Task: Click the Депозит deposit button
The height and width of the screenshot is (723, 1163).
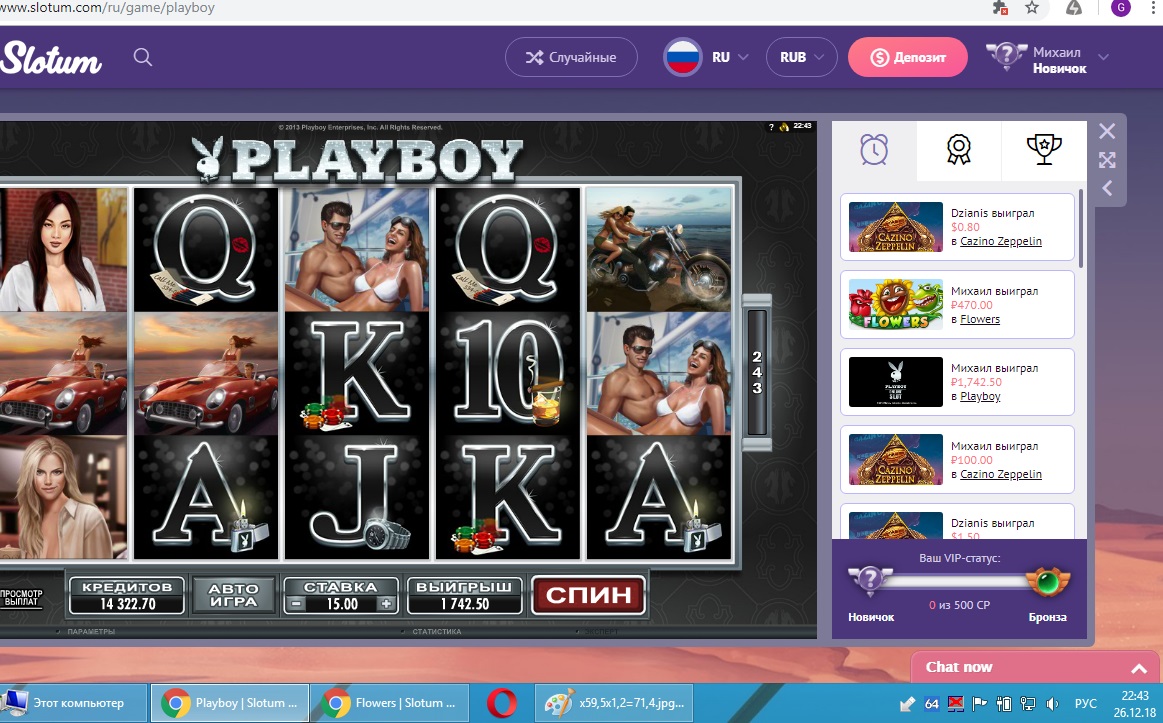Action: click(x=908, y=57)
